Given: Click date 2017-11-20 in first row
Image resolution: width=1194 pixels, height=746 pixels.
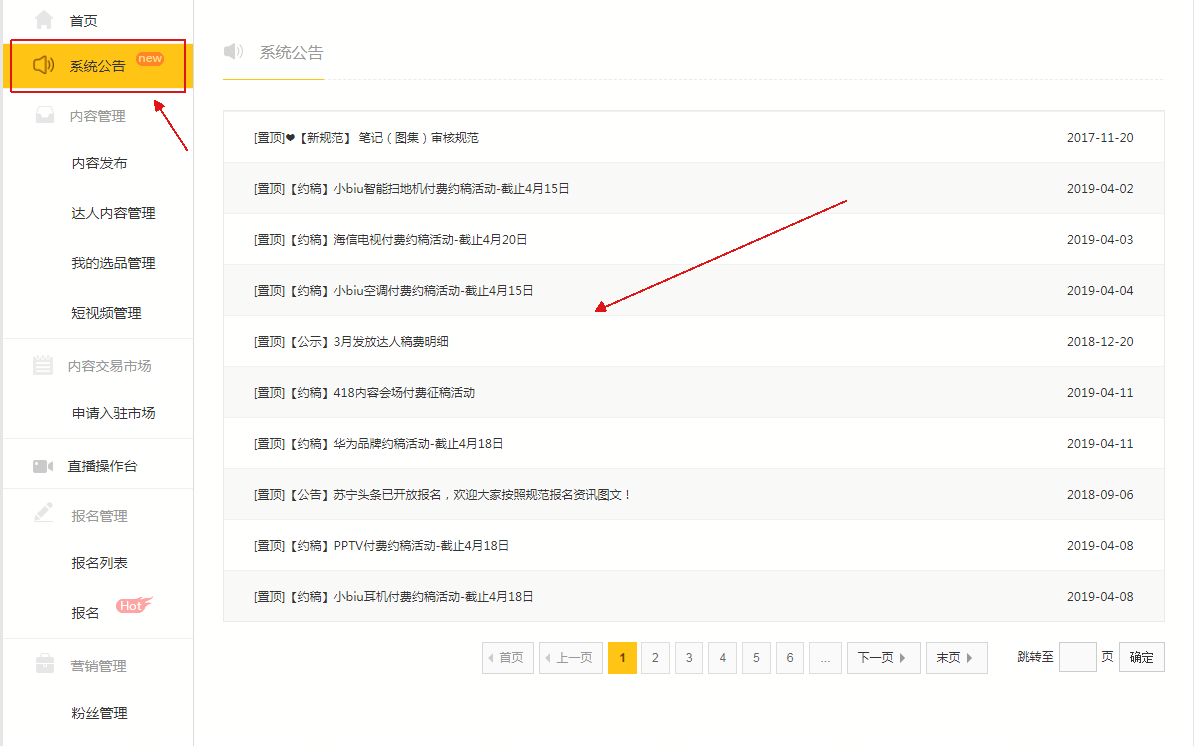Looking at the screenshot, I should click(x=1100, y=138).
